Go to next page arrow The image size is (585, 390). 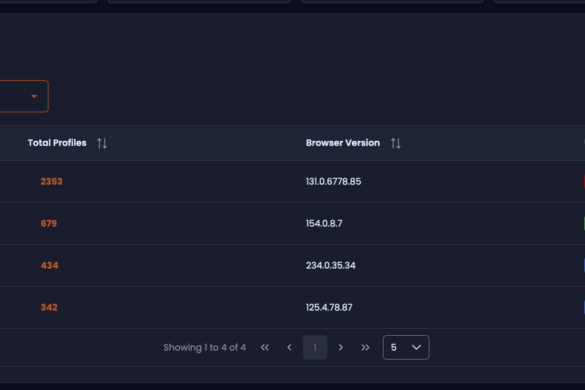(340, 347)
